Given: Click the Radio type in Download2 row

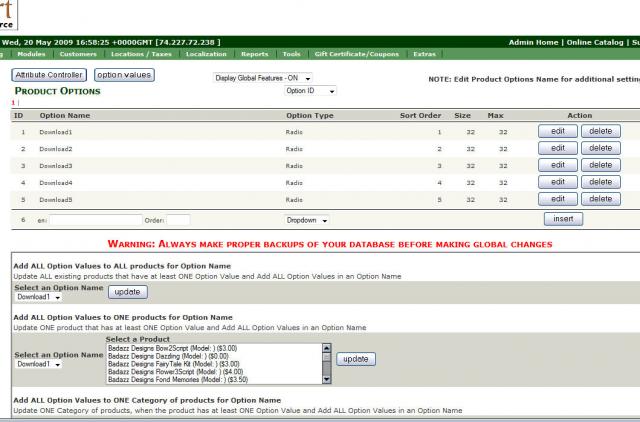Looking at the screenshot, I should click(x=294, y=149).
